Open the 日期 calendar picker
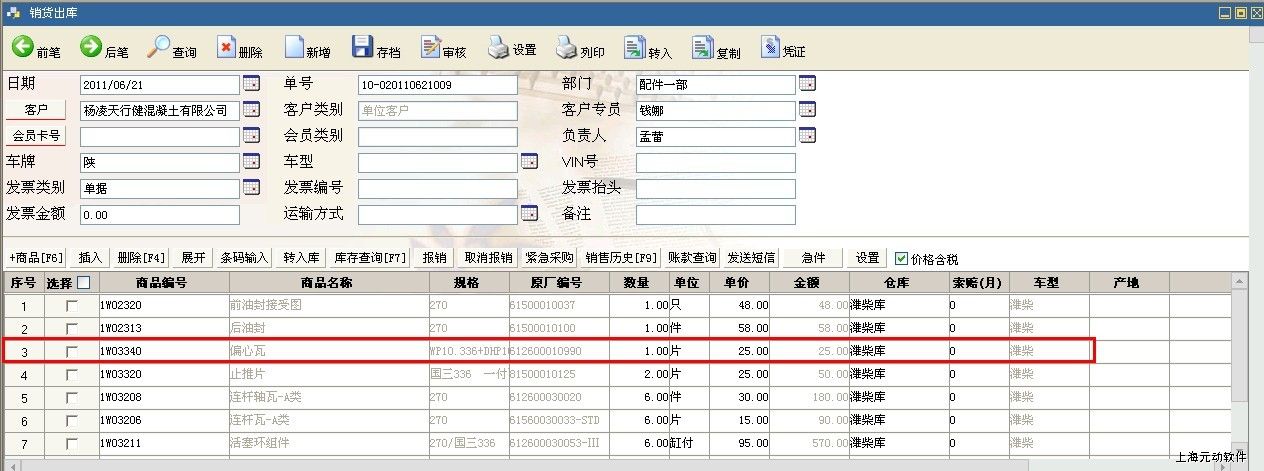1264x471 pixels. point(251,84)
